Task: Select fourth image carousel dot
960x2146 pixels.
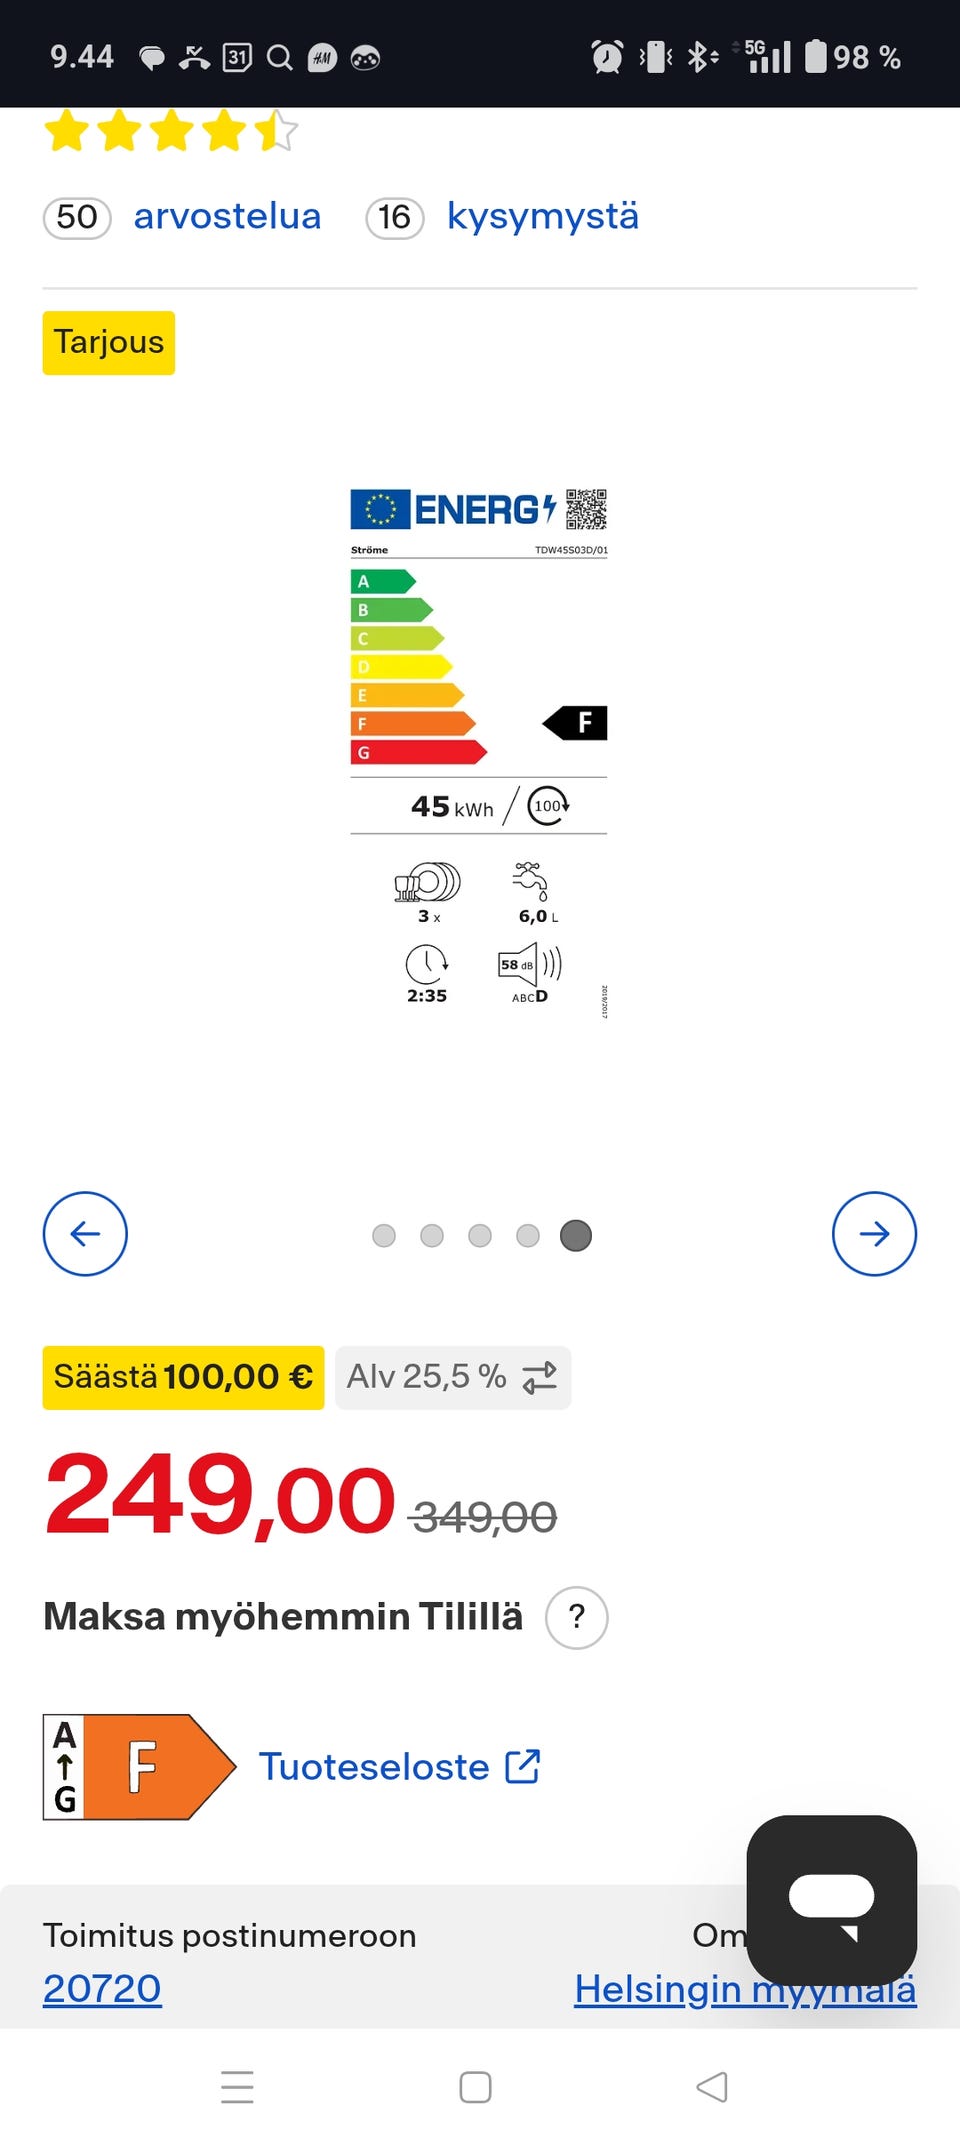Action: coord(528,1236)
